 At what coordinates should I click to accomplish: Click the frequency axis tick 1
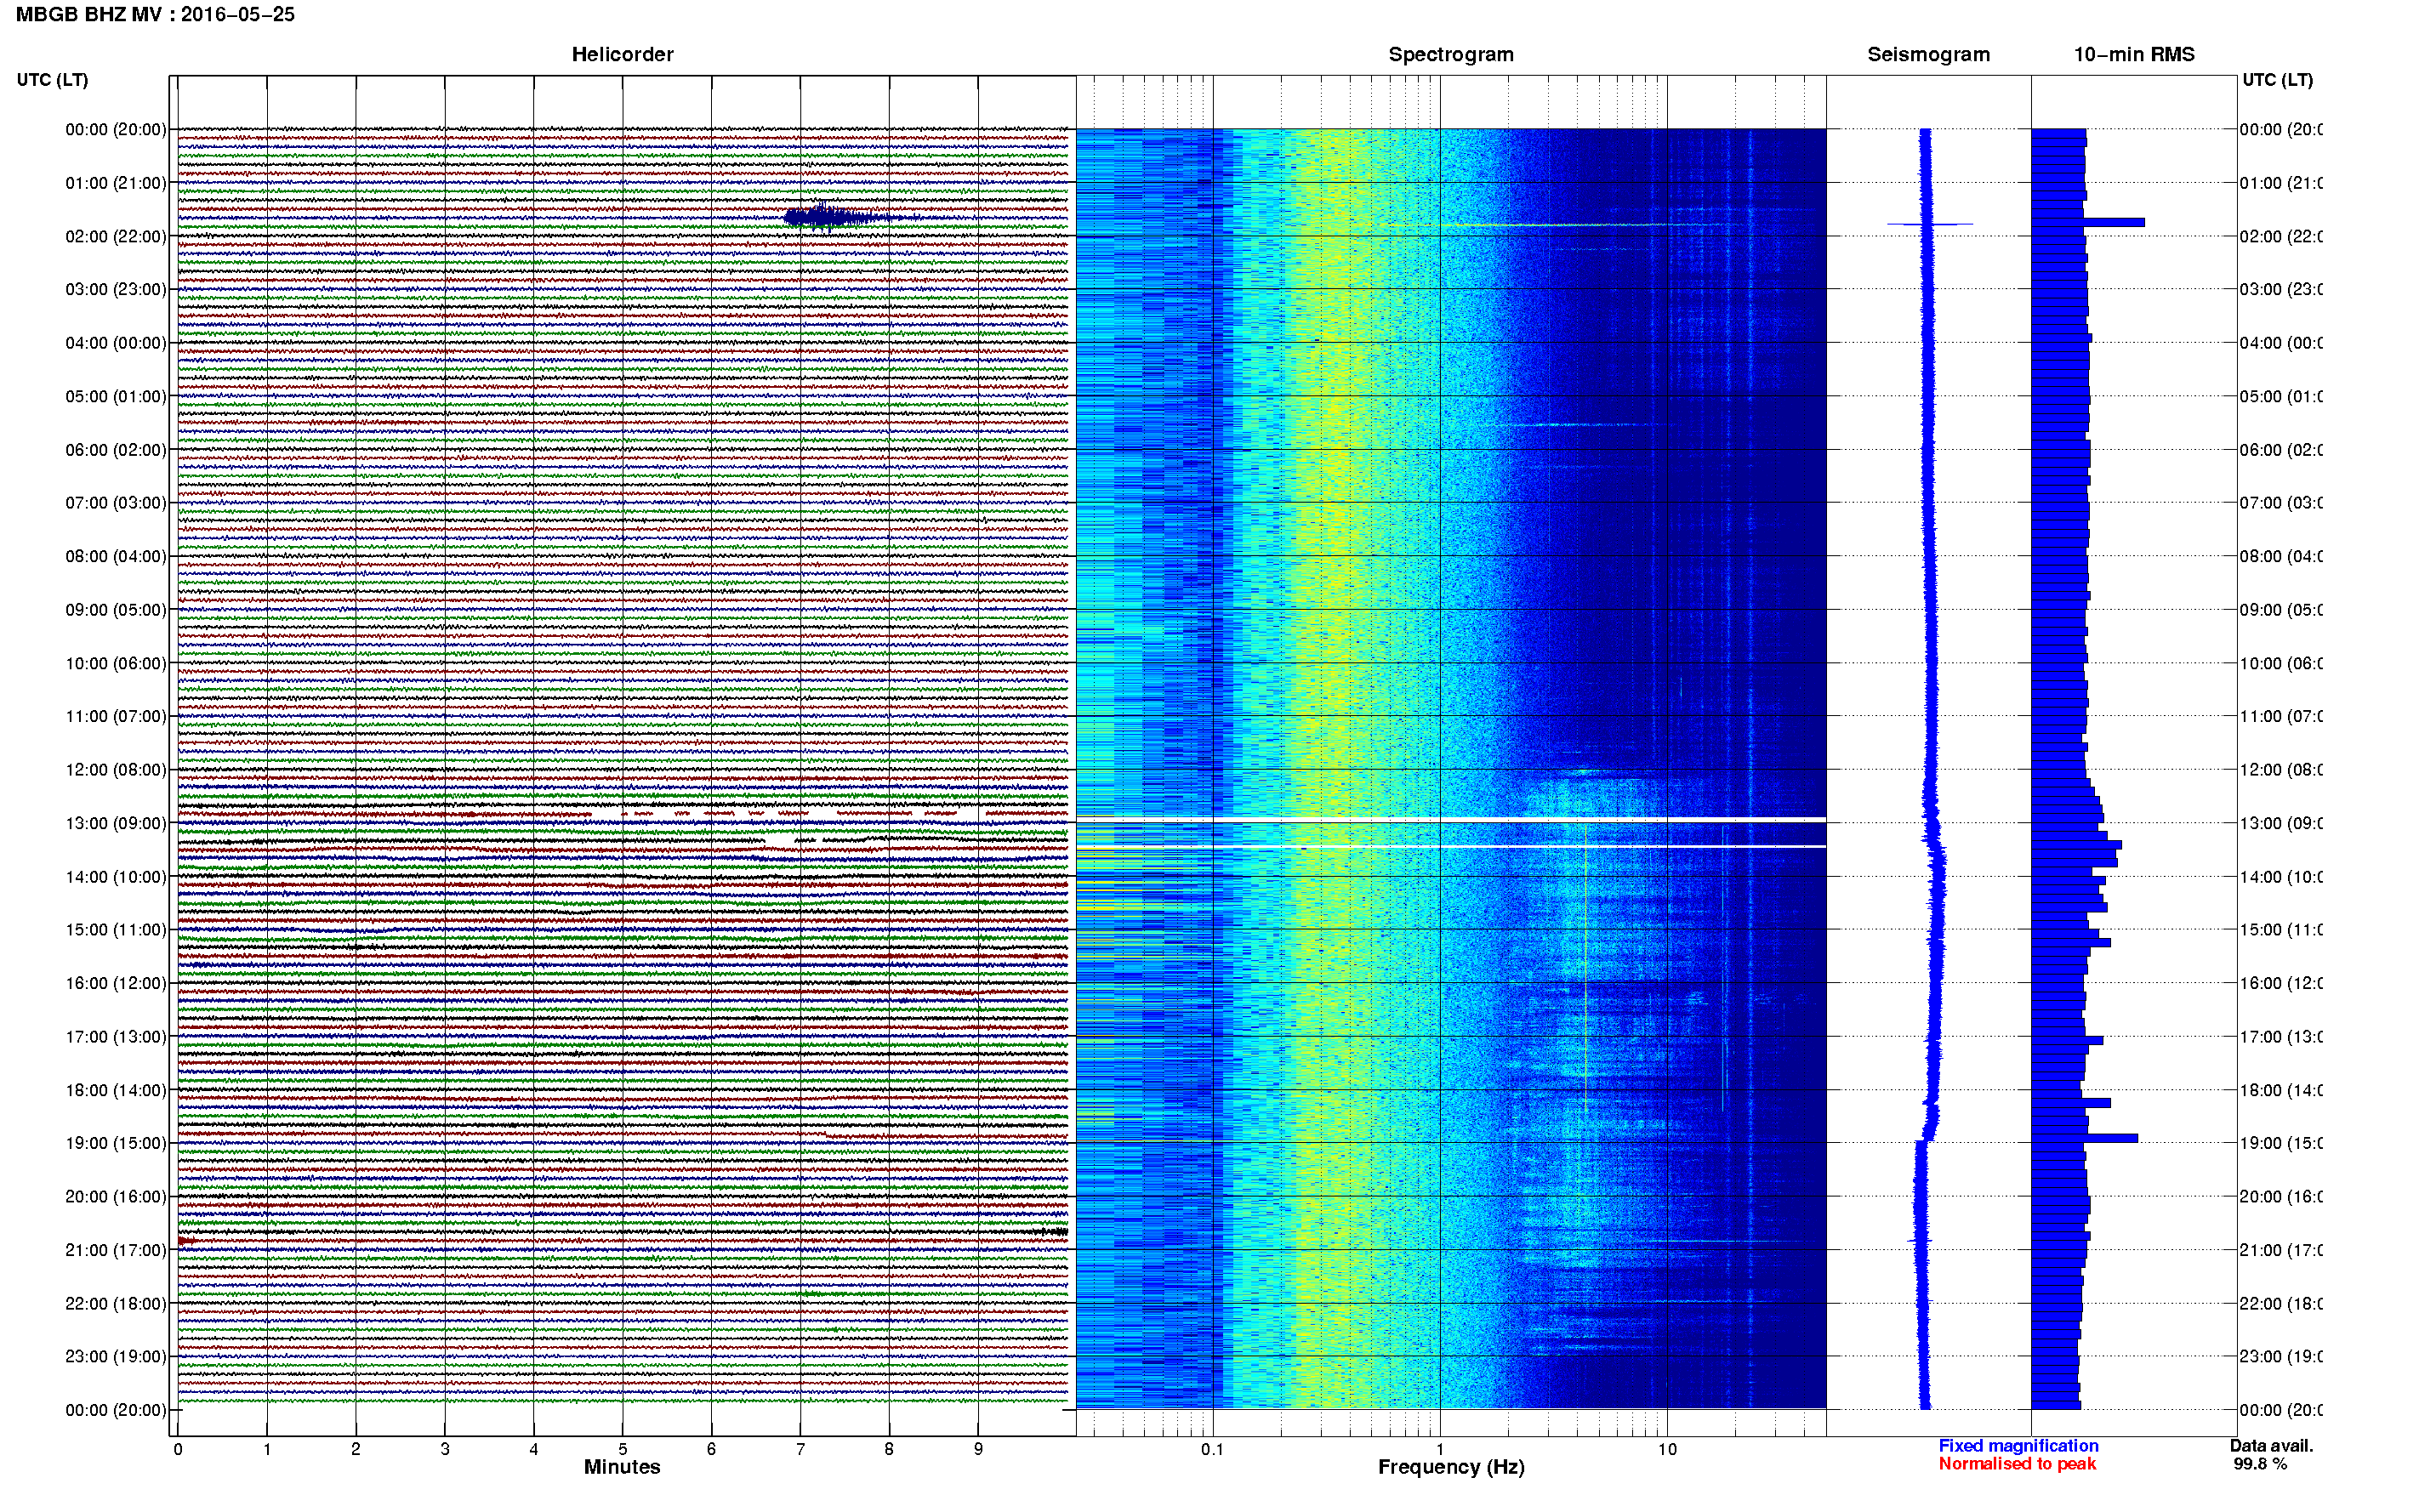pos(1440,1449)
